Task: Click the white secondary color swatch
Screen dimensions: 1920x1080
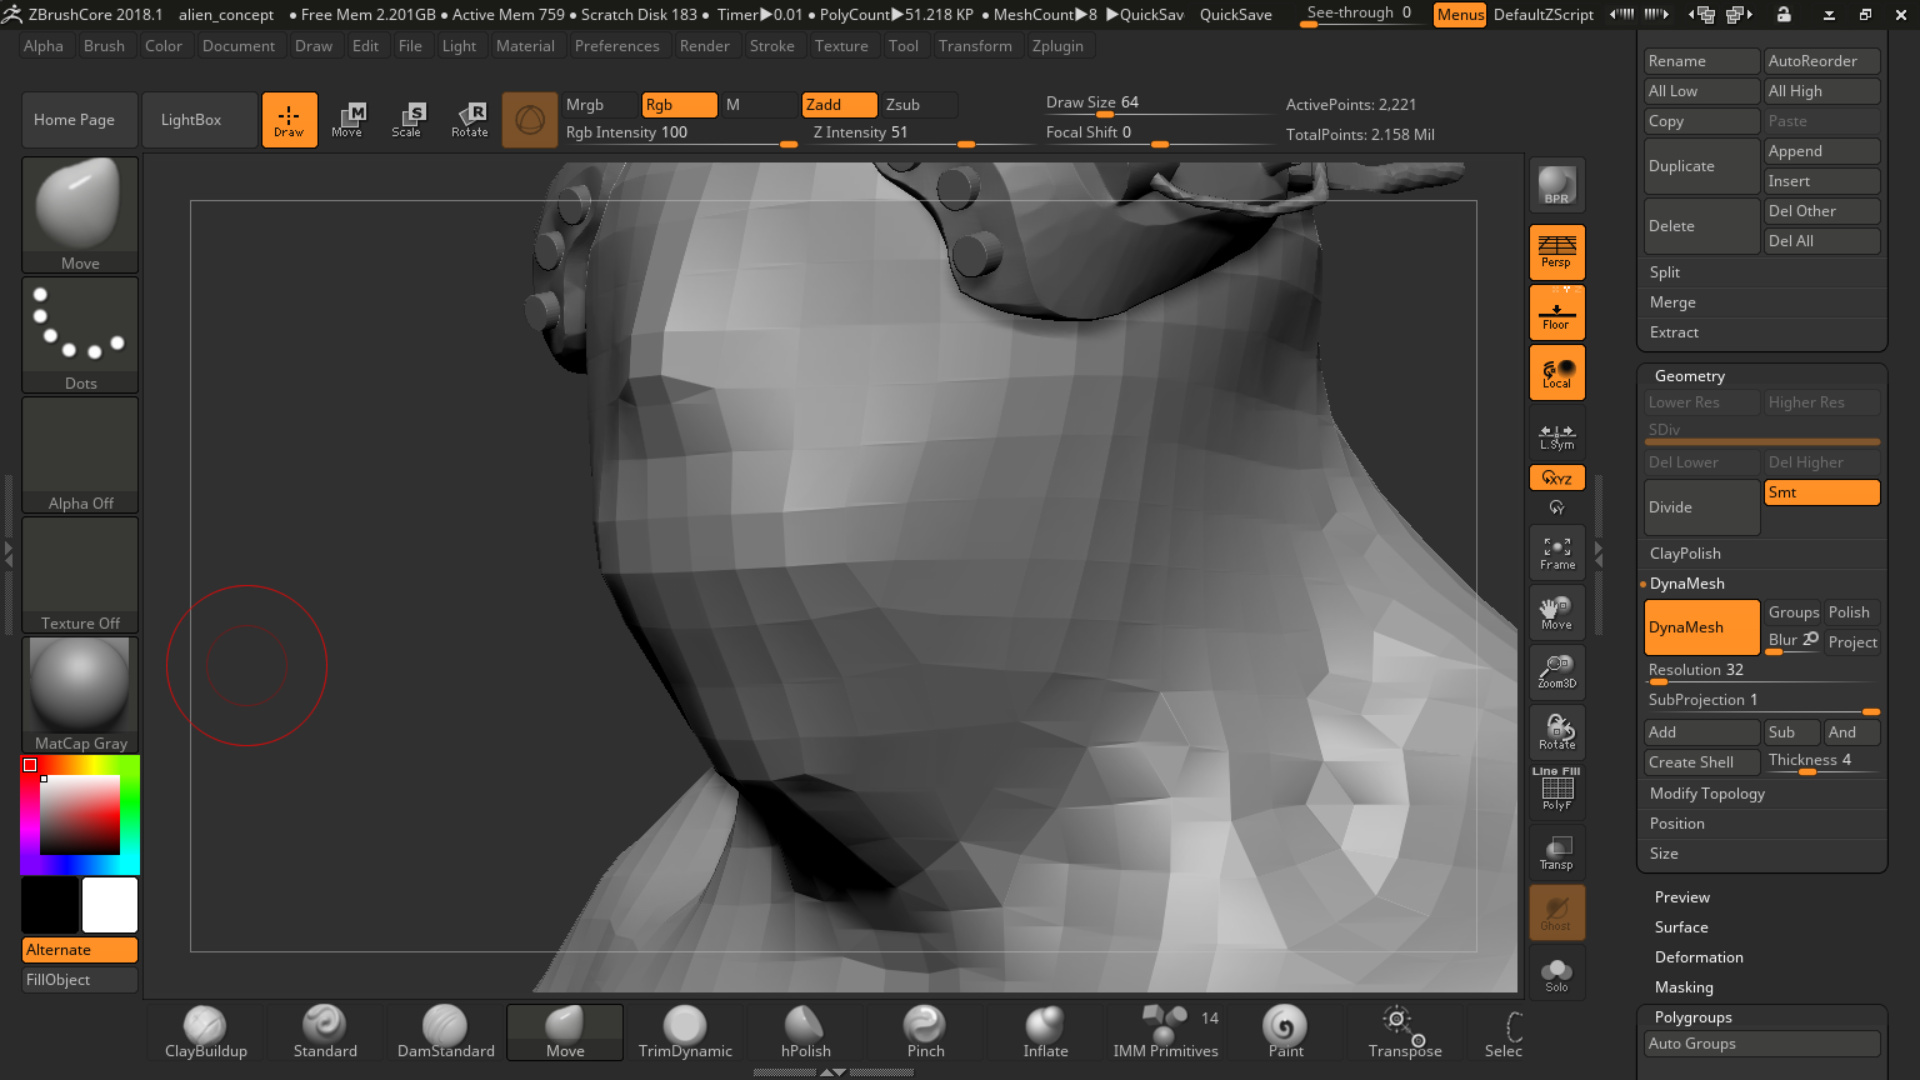Action: click(110, 905)
